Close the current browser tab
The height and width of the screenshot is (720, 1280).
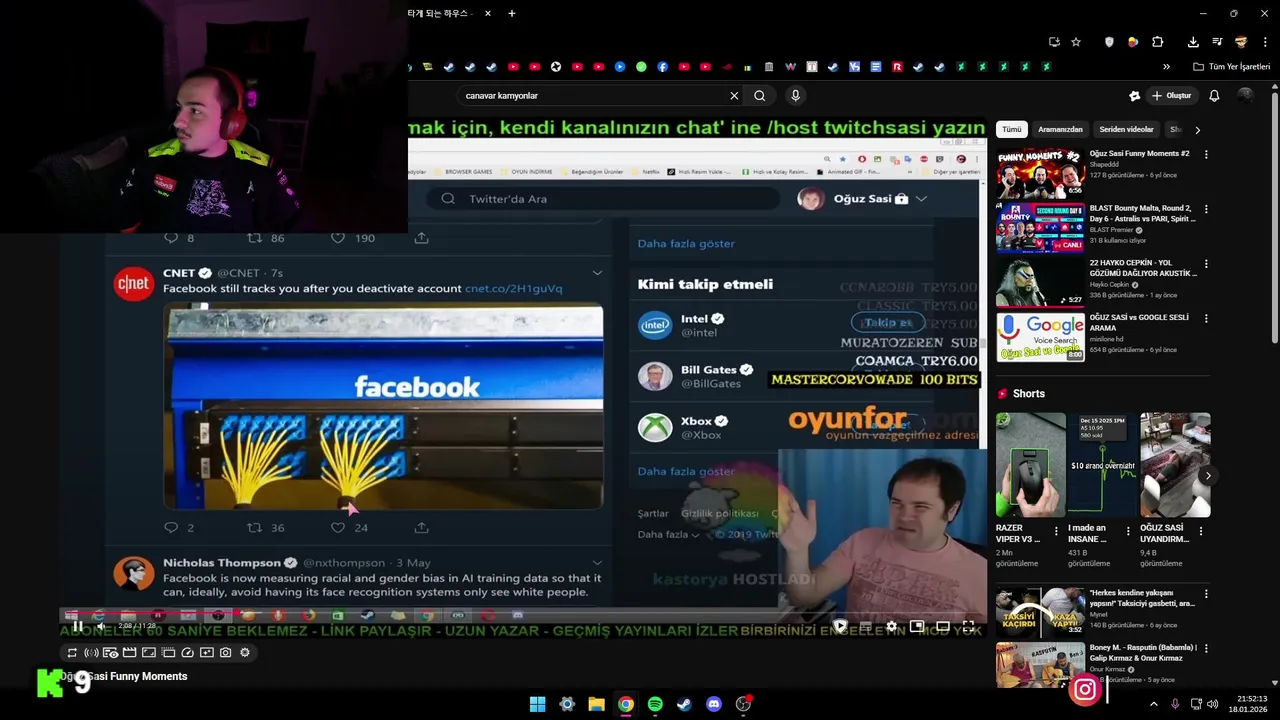(x=488, y=13)
